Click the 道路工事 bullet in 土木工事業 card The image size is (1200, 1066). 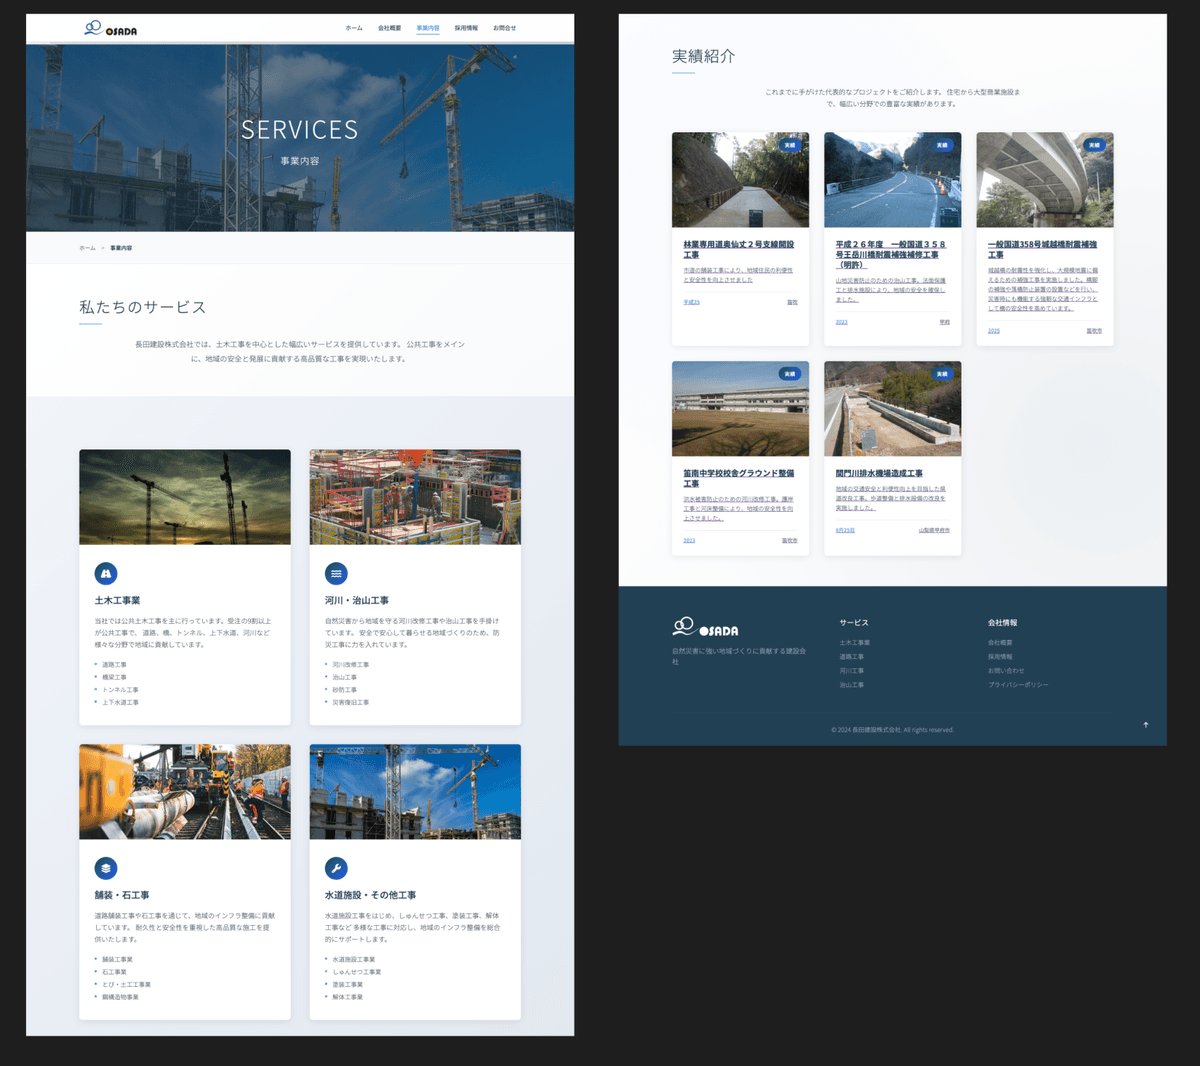[x=114, y=665]
